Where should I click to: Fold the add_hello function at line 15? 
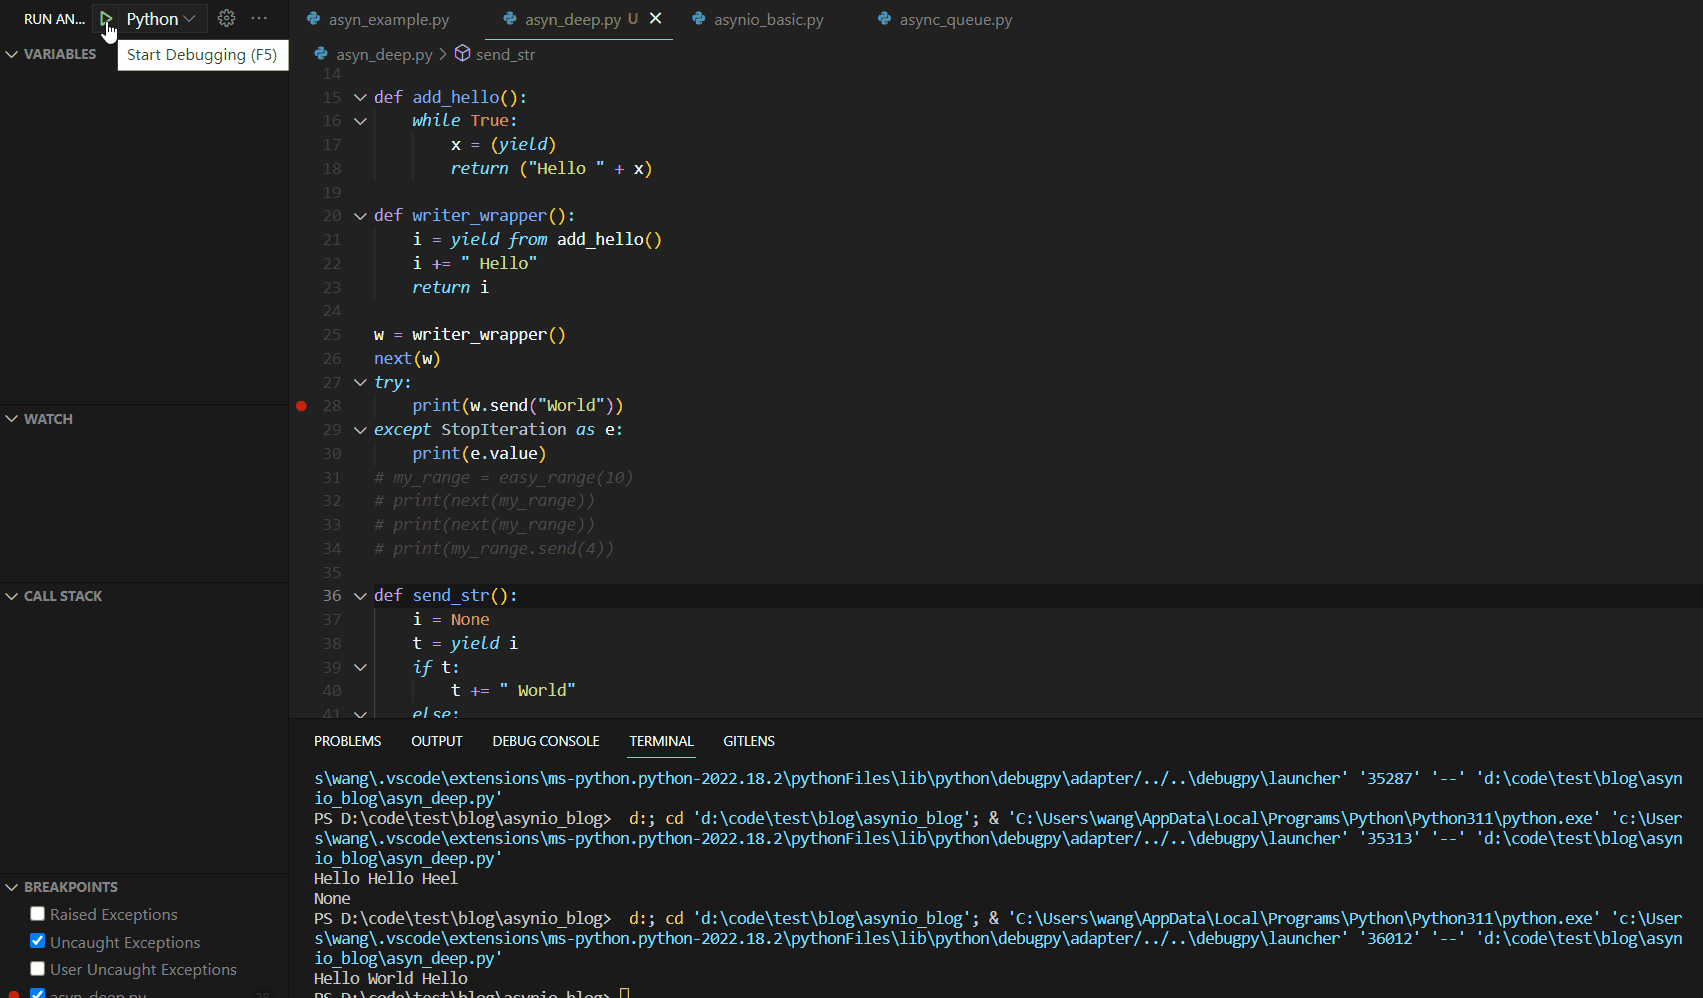360,97
